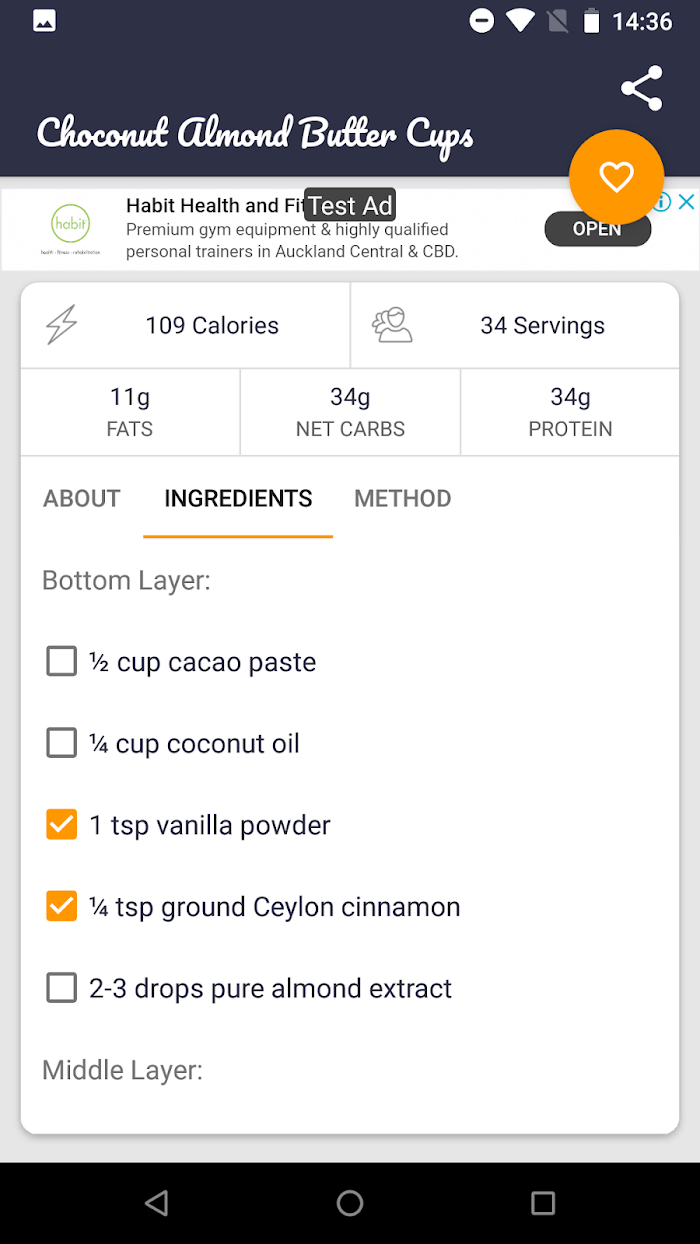Tap the servings people icon

pos(392,325)
